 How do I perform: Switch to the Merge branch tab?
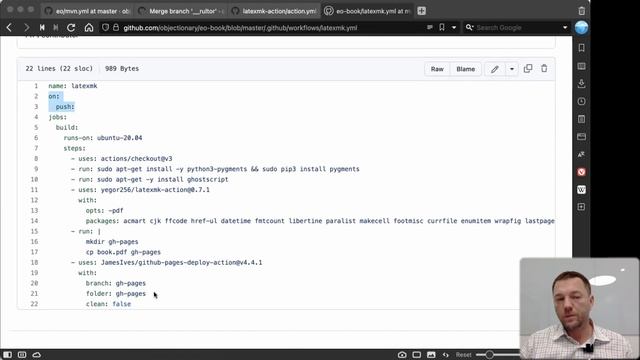(x=181, y=11)
